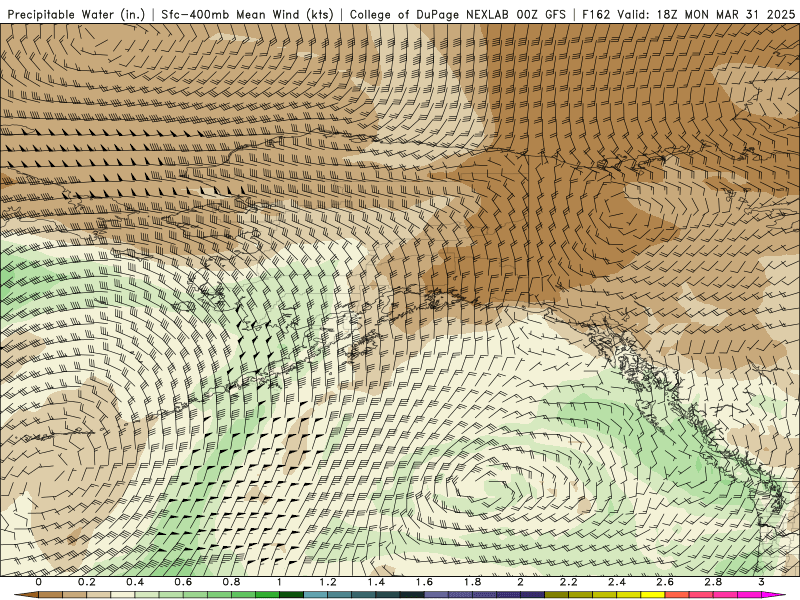
Task: Click the colorbar label '2.4'
Action: 617,582
